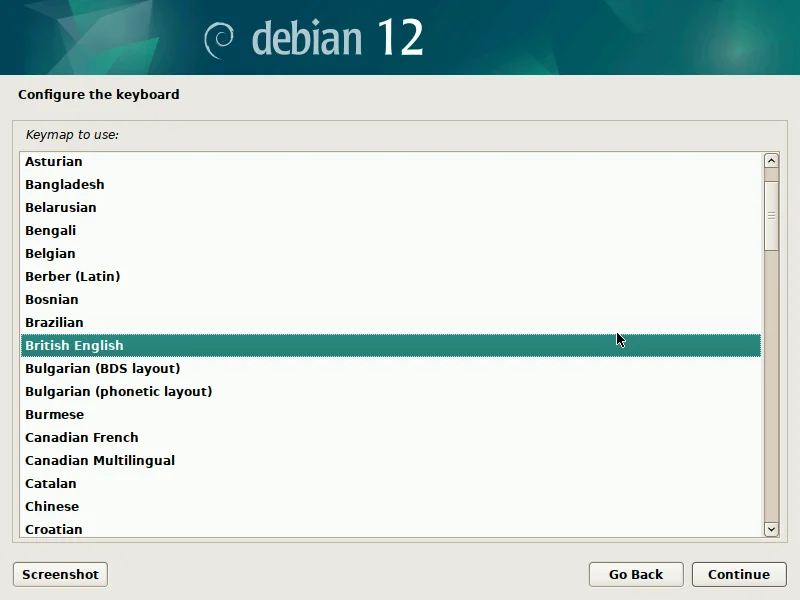The image size is (800, 600).
Task: Select the Catalan keymap
Action: [391, 483]
